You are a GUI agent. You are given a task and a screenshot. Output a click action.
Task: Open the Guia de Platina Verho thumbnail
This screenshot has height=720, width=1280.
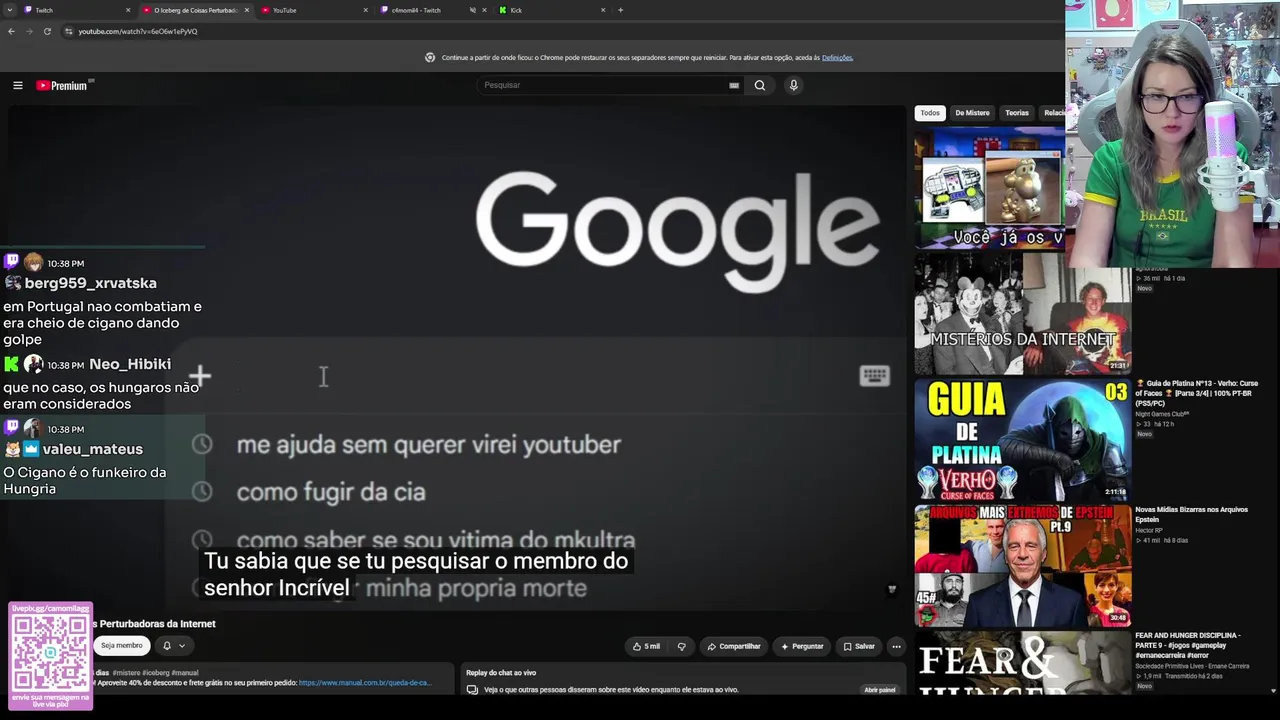click(1023, 439)
